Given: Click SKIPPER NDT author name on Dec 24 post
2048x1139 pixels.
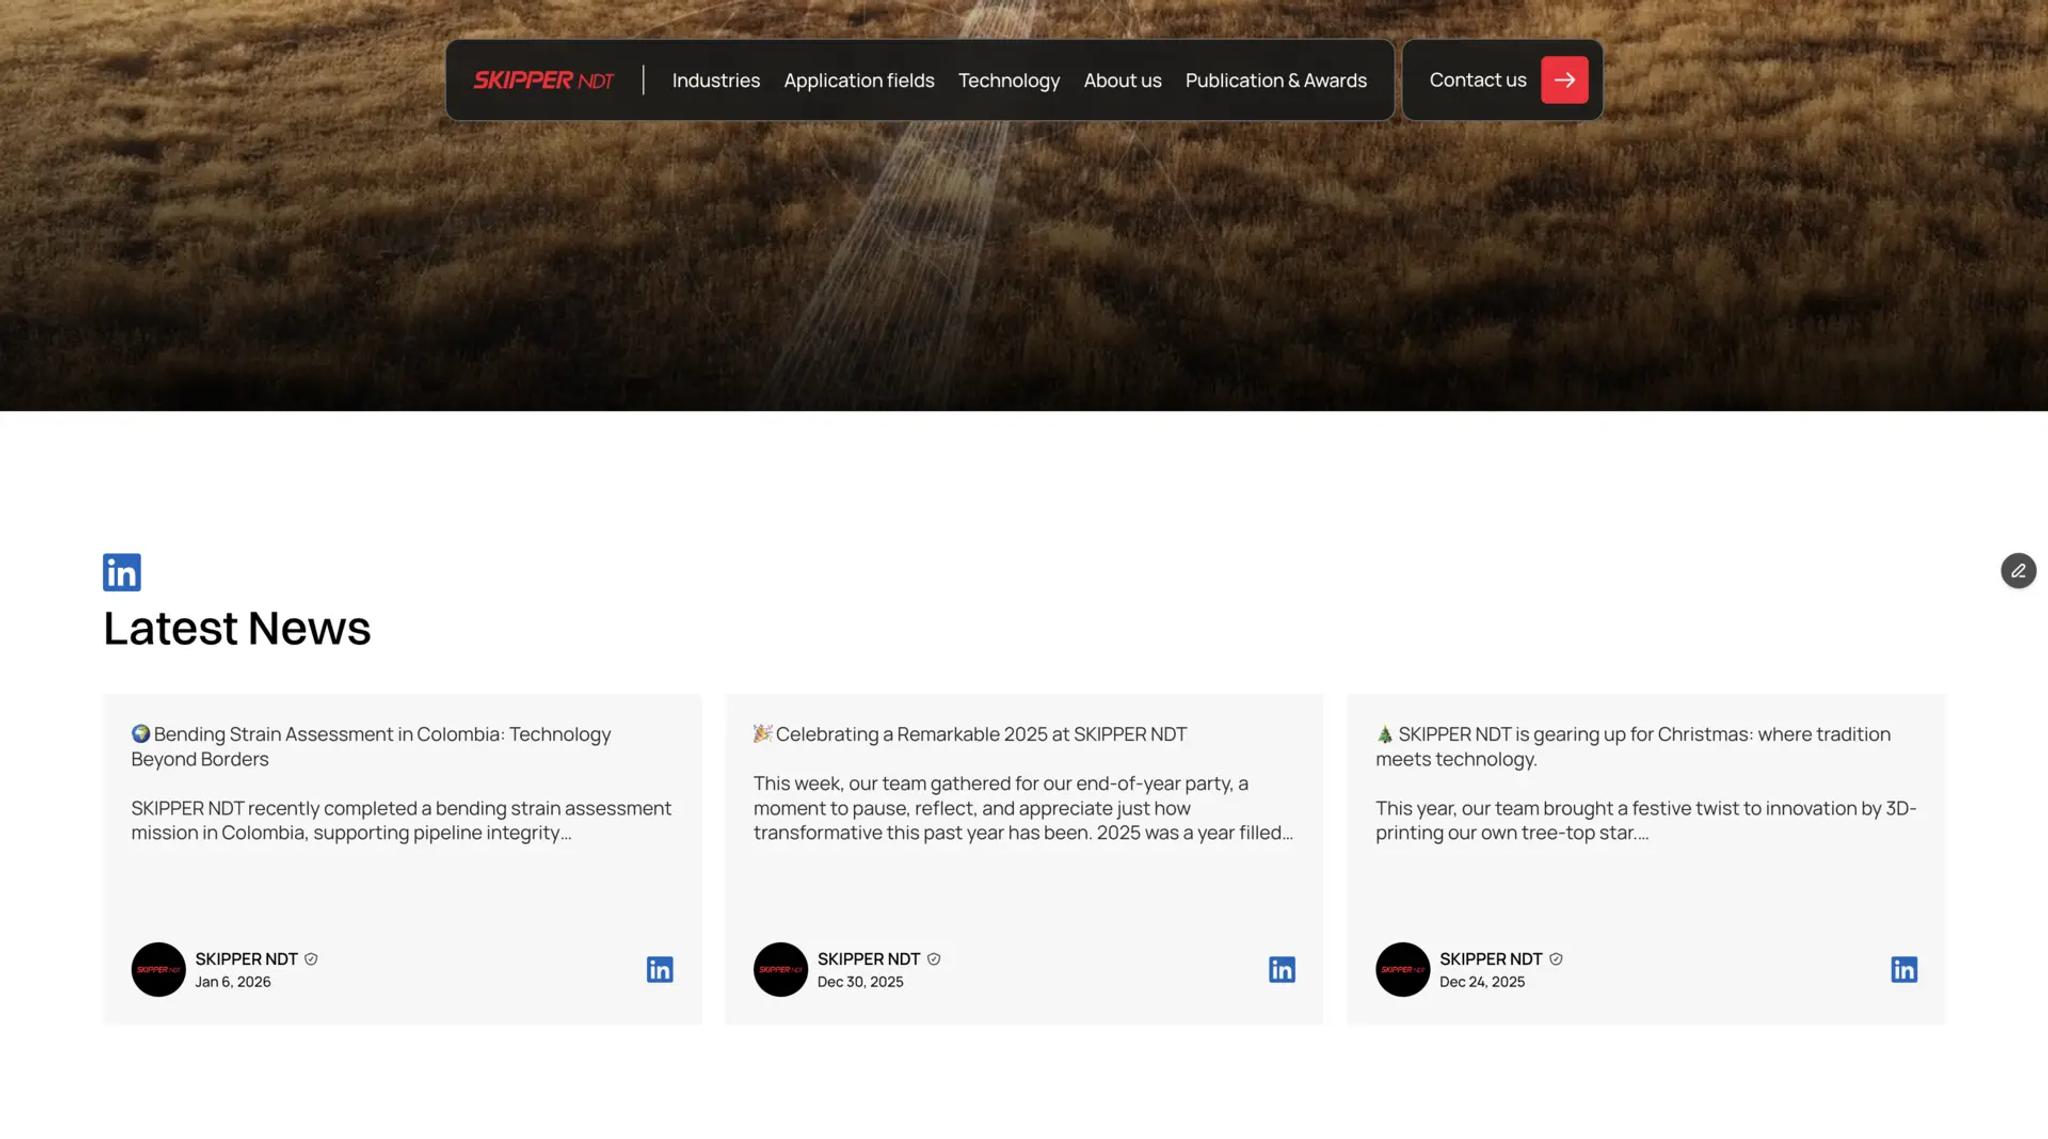Looking at the screenshot, I should coord(1490,959).
